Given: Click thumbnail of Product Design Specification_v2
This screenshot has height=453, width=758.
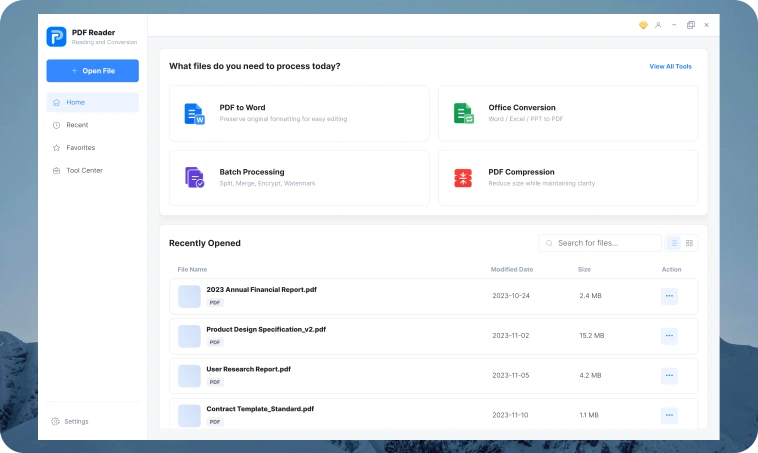Looking at the screenshot, I should 189,336.
